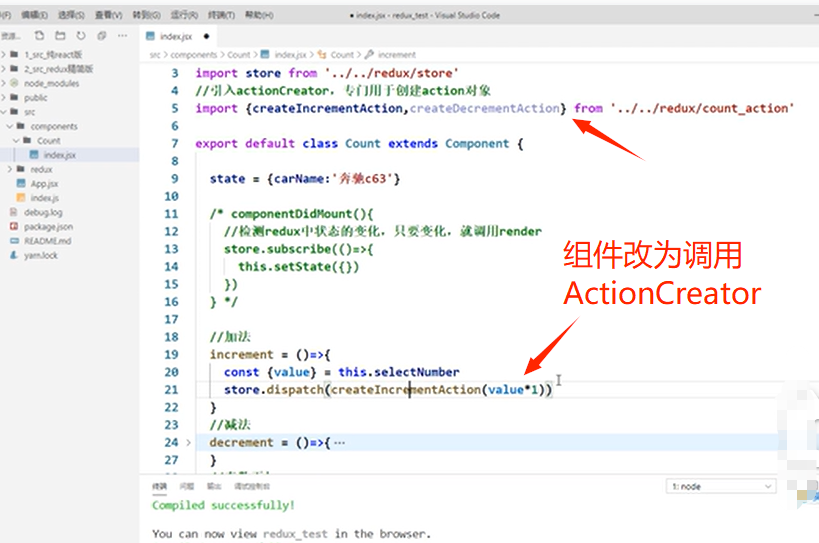
Task: Click line number 9 in the gutter
Action: click(x=174, y=179)
